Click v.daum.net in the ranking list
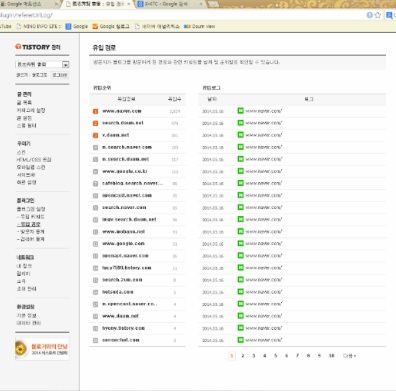 [116, 135]
